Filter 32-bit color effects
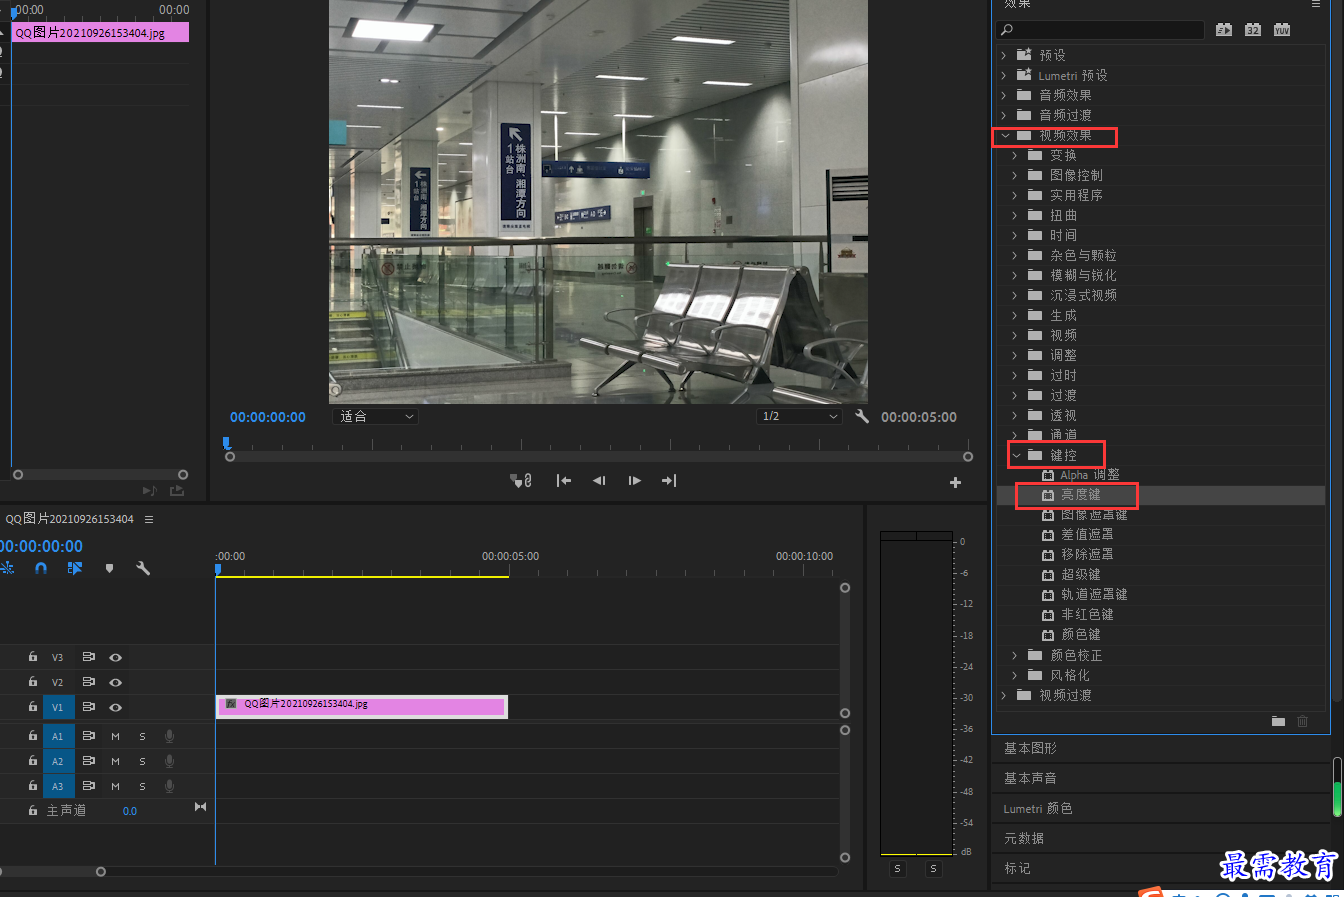This screenshot has height=897, width=1344. [1253, 30]
